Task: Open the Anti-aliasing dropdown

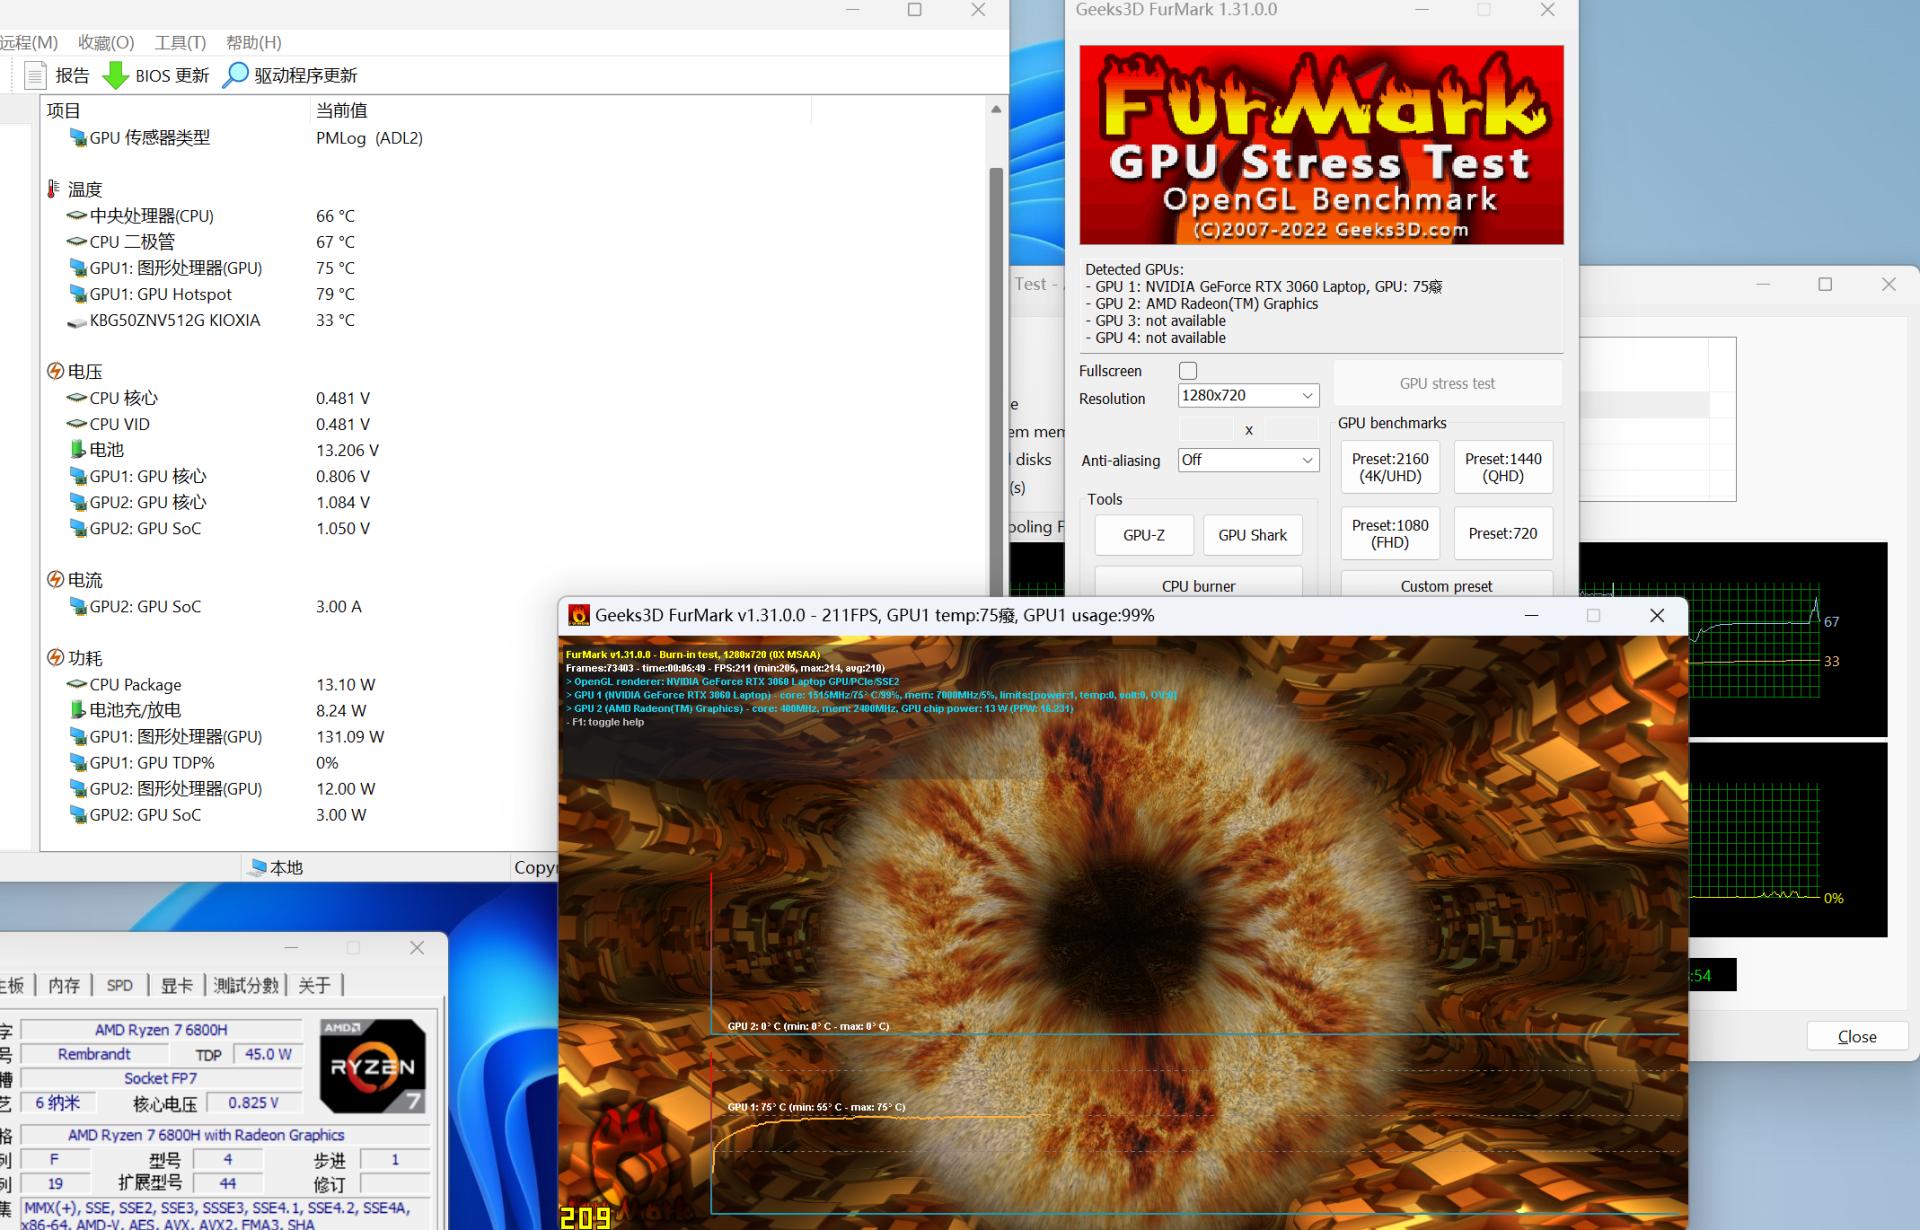Action: point(1248,460)
